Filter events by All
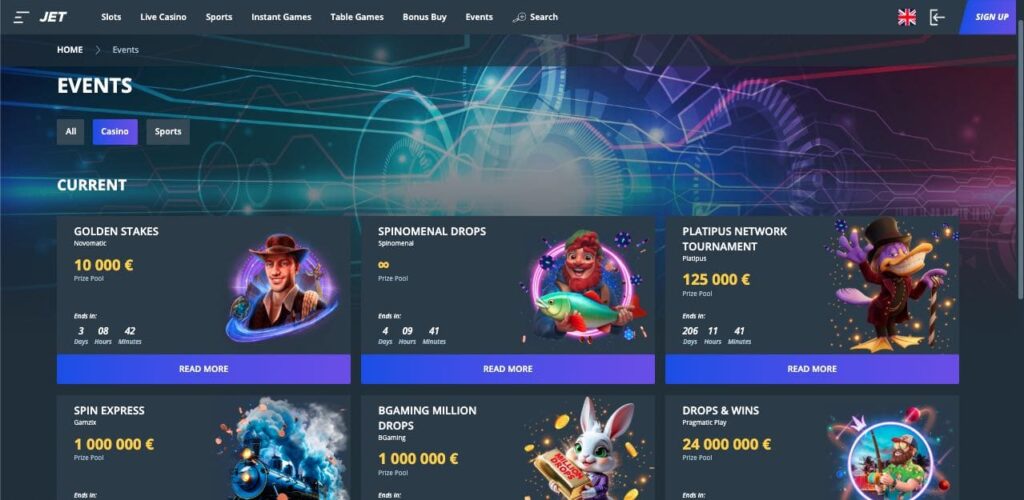 pos(71,132)
